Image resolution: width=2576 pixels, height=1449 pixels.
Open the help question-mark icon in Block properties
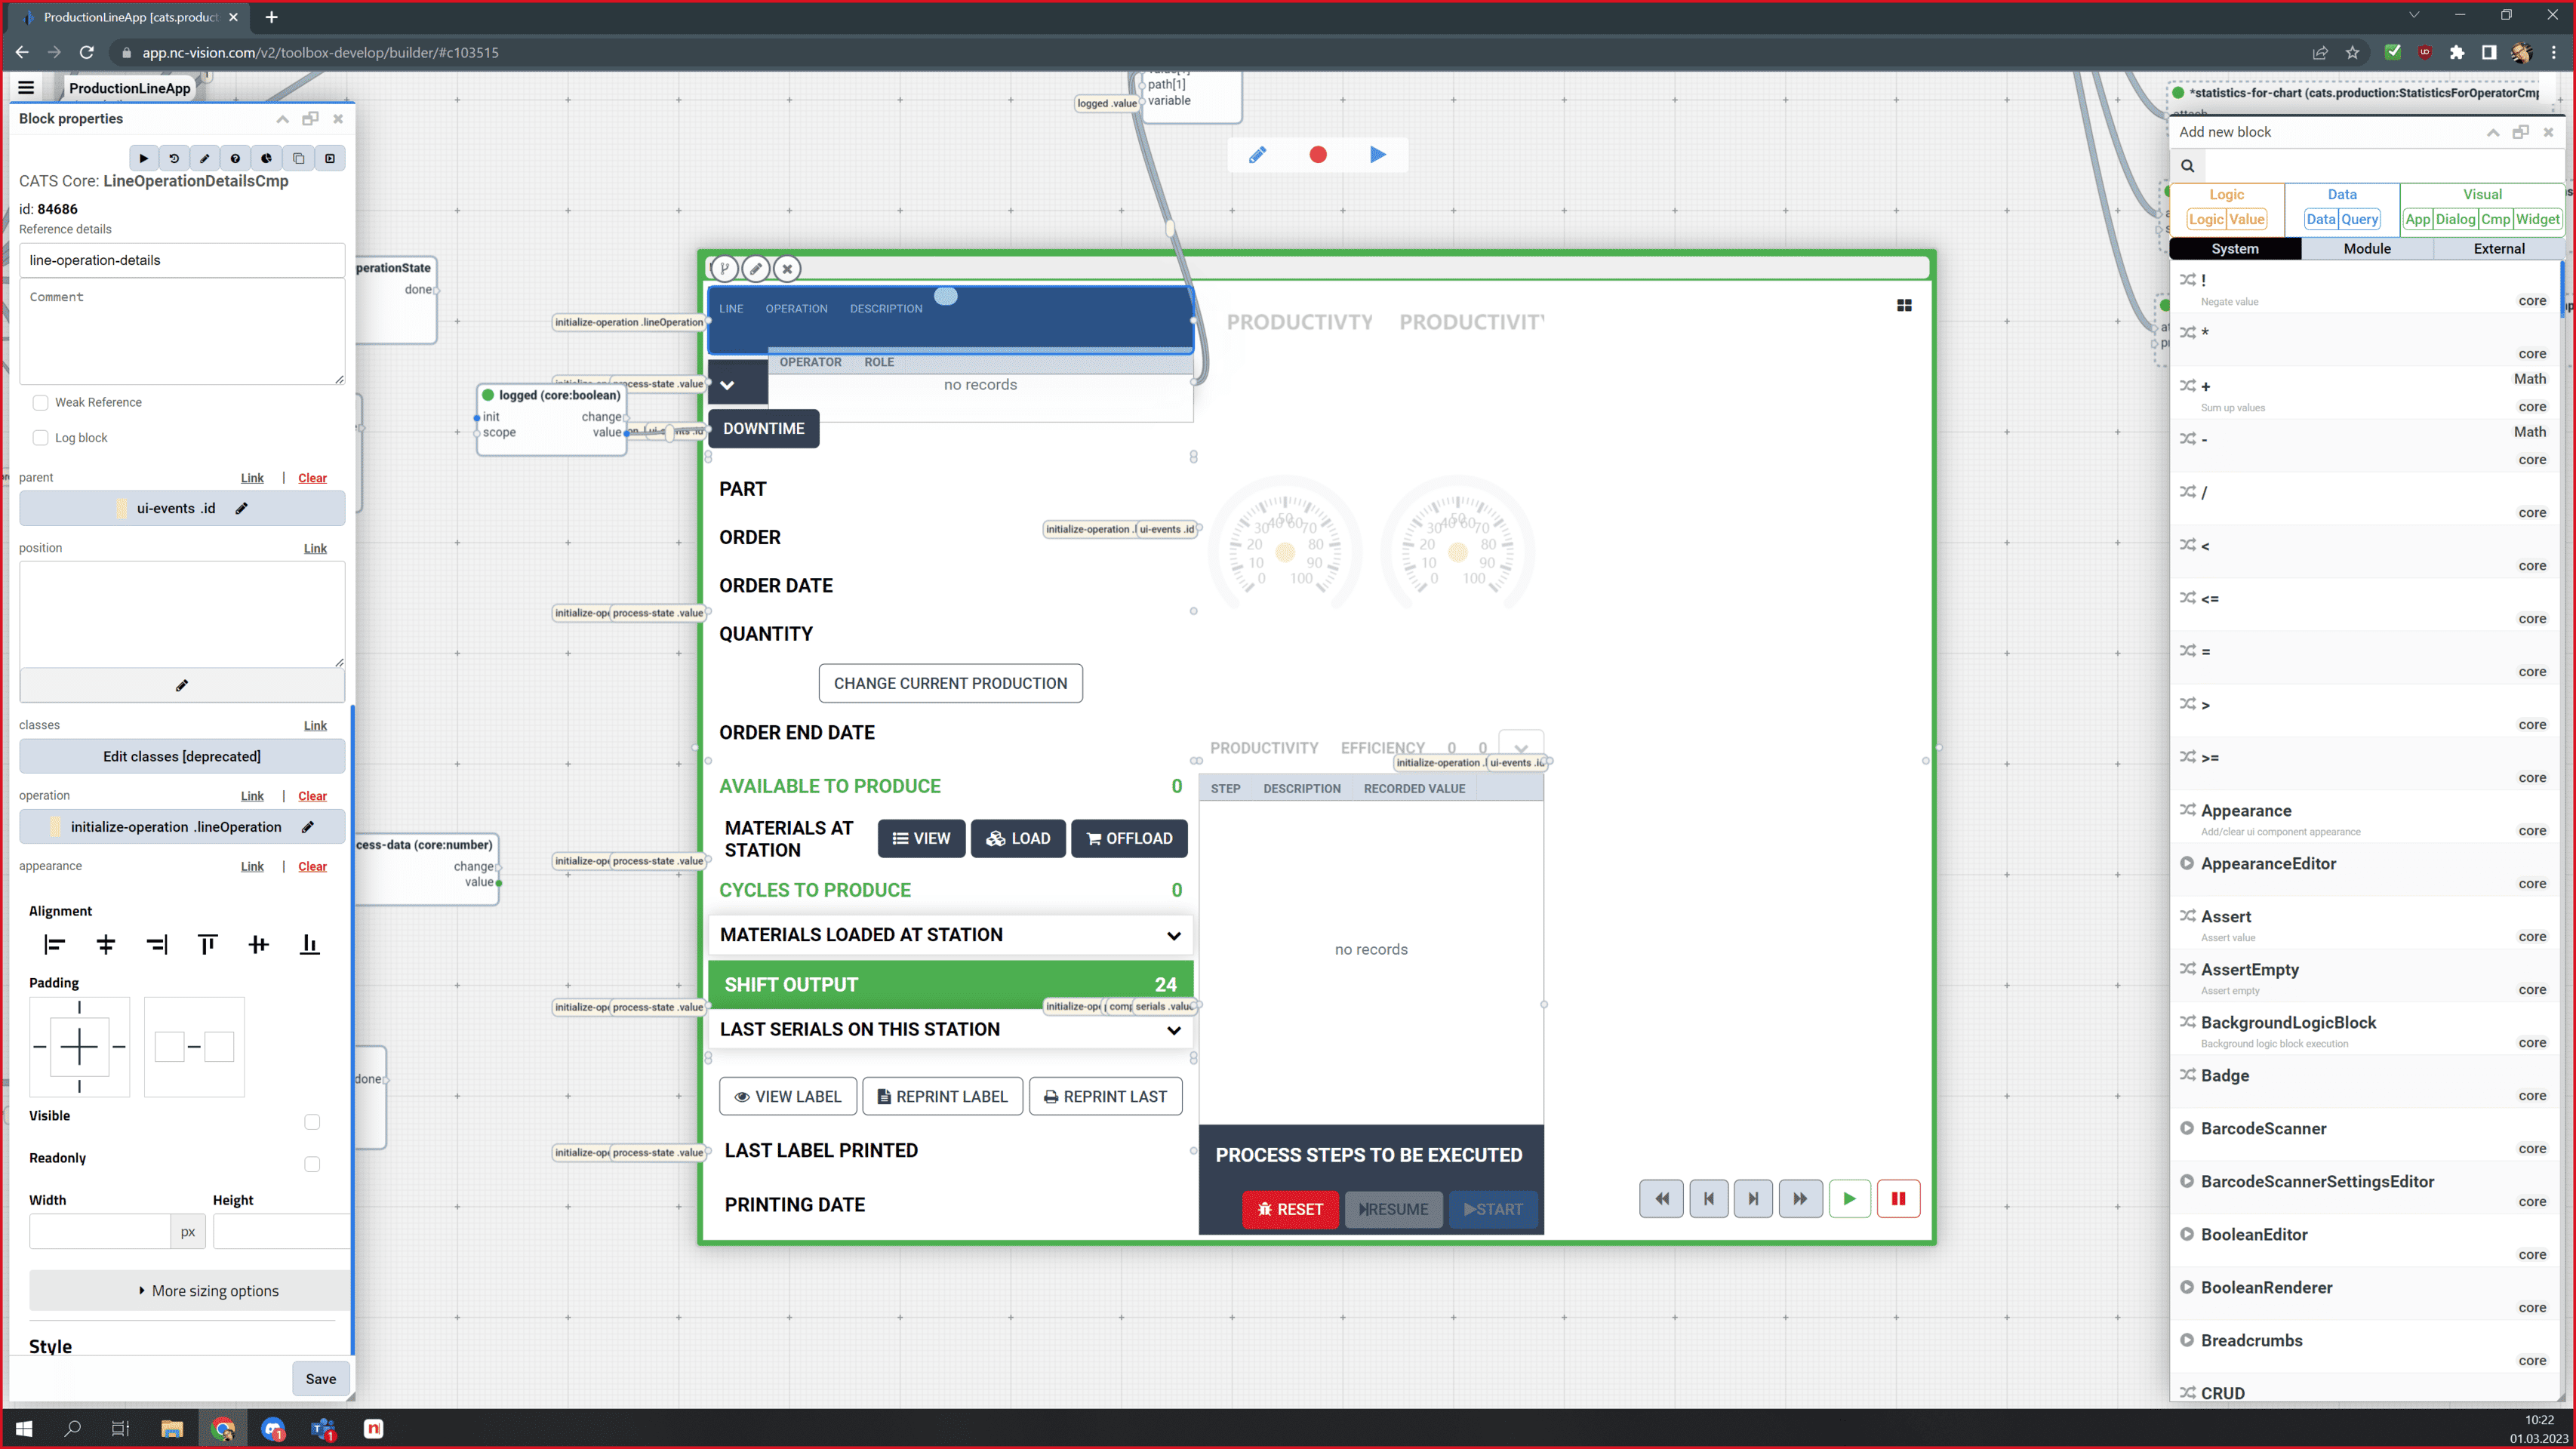tap(236, 158)
